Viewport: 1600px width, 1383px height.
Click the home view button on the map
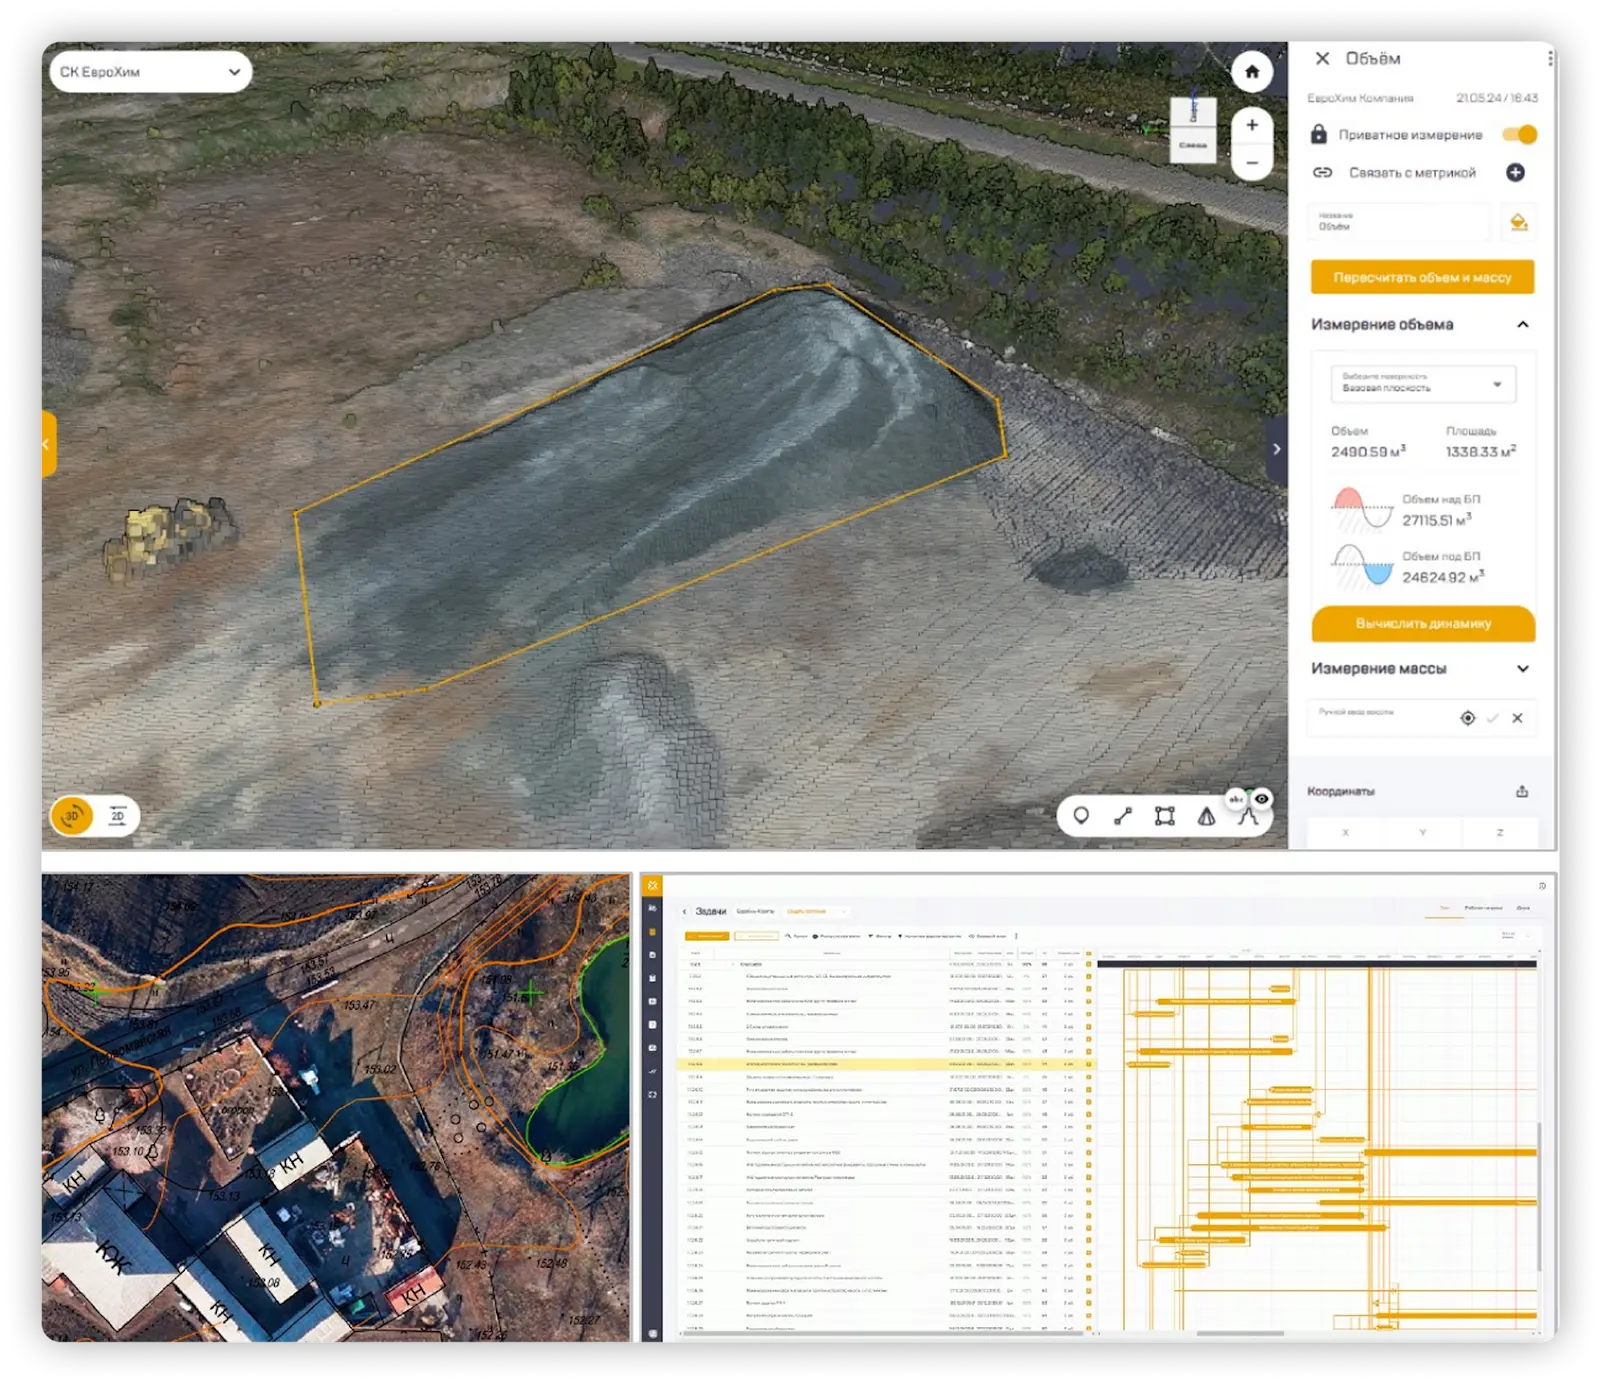point(1251,72)
